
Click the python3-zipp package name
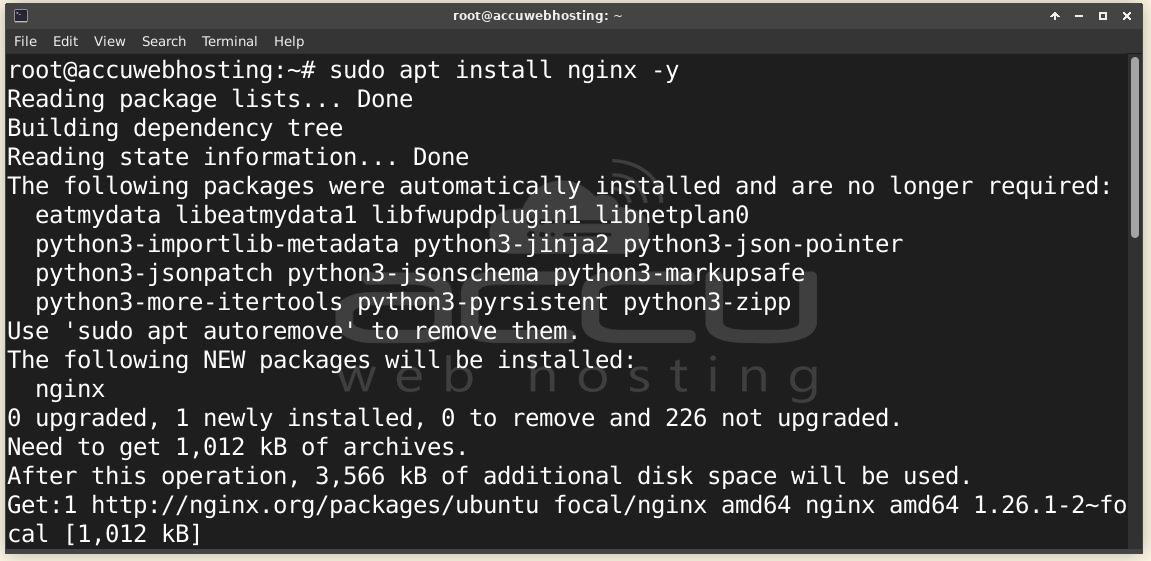[707, 302]
